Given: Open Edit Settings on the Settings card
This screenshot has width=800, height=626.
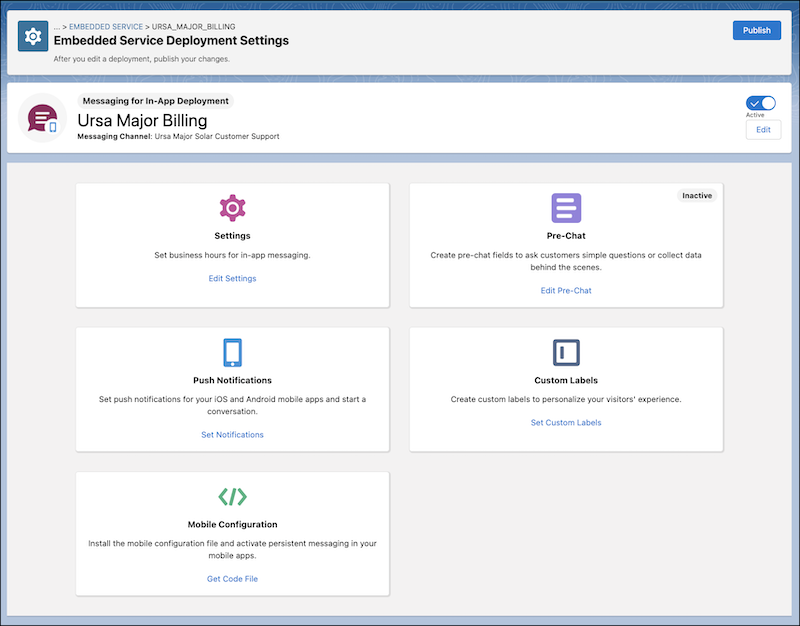Looking at the screenshot, I should pyautogui.click(x=232, y=278).
